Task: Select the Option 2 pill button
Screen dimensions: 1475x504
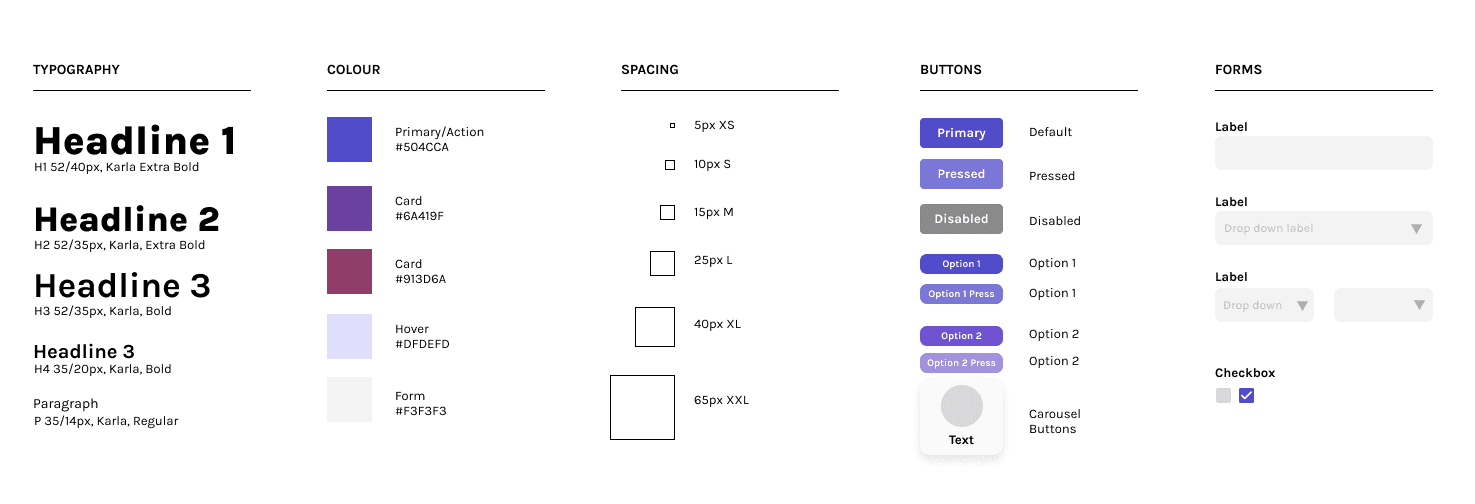Action: tap(961, 336)
